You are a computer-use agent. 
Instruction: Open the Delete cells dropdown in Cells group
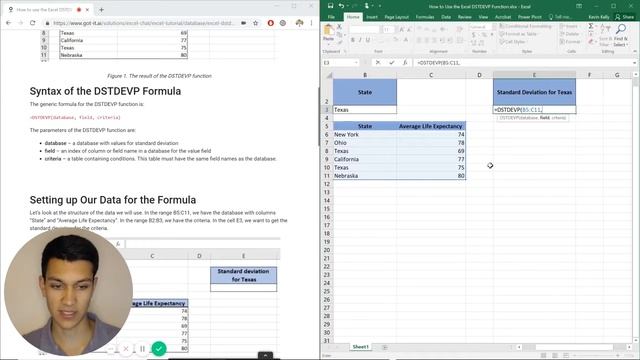pos(570,34)
